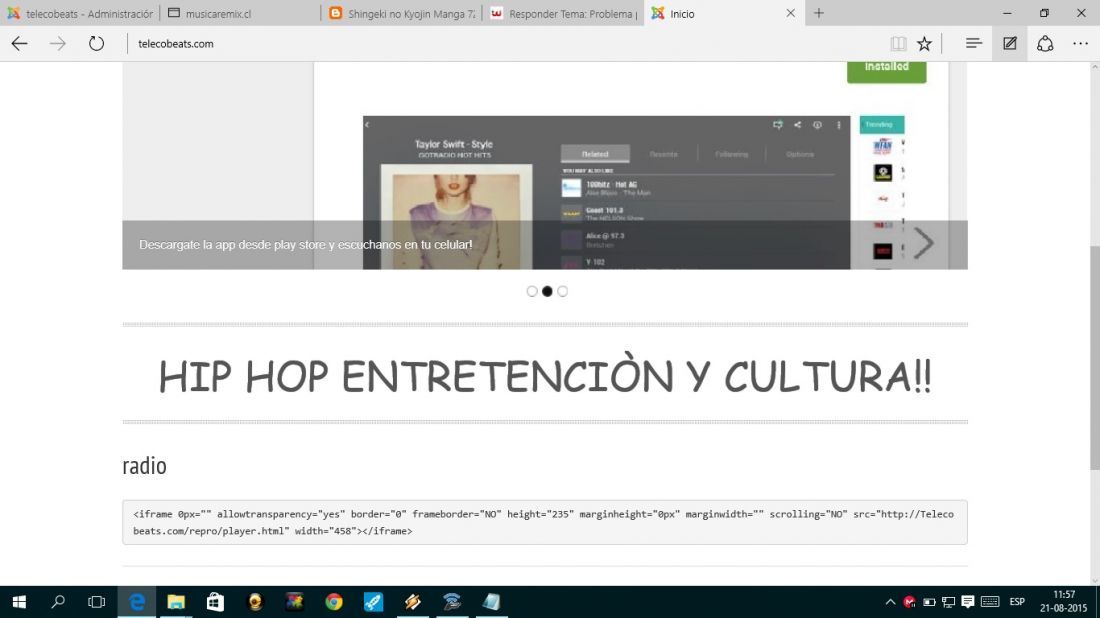
Task: Advance slideshow with right chevron arrow
Action: tap(923, 244)
